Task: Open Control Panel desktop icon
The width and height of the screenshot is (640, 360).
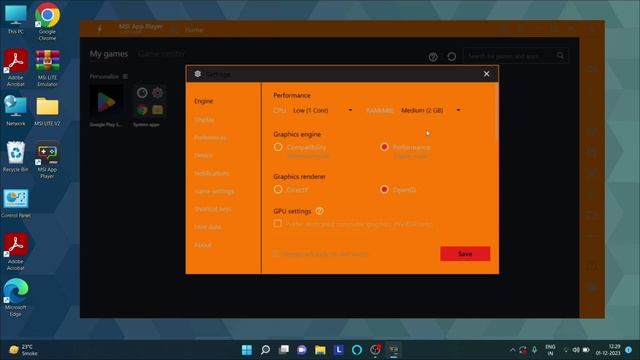Action: (x=16, y=203)
